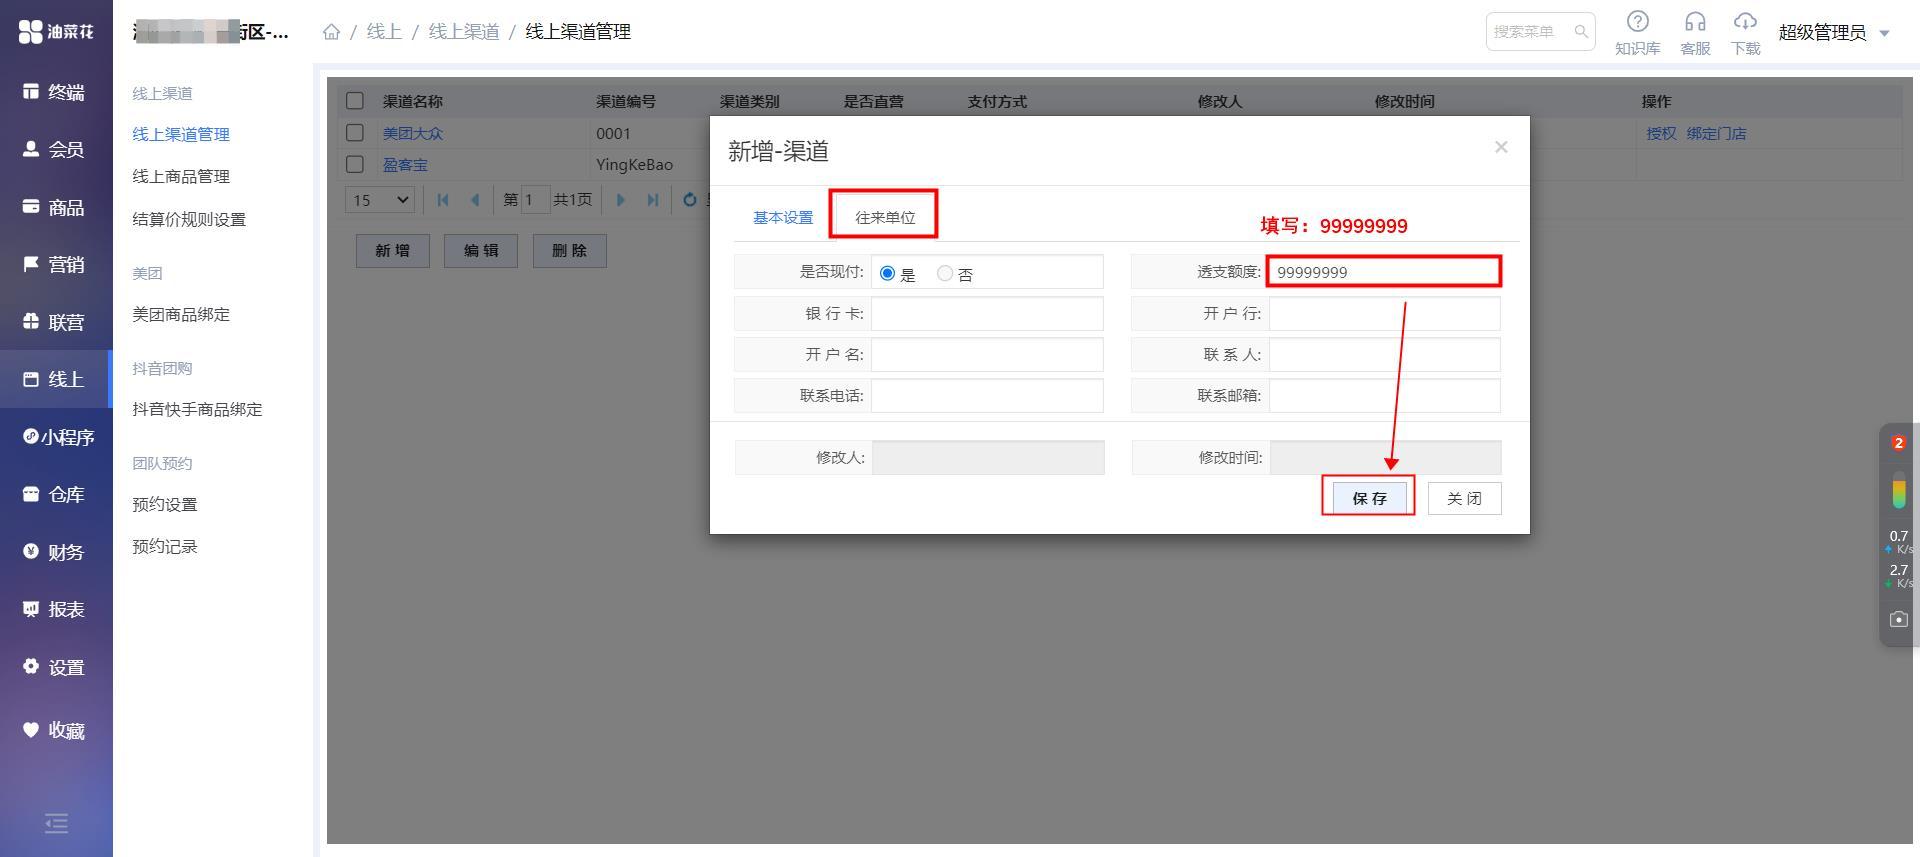Open the 美团大众 channel link
The width and height of the screenshot is (1920, 857).
coord(413,133)
